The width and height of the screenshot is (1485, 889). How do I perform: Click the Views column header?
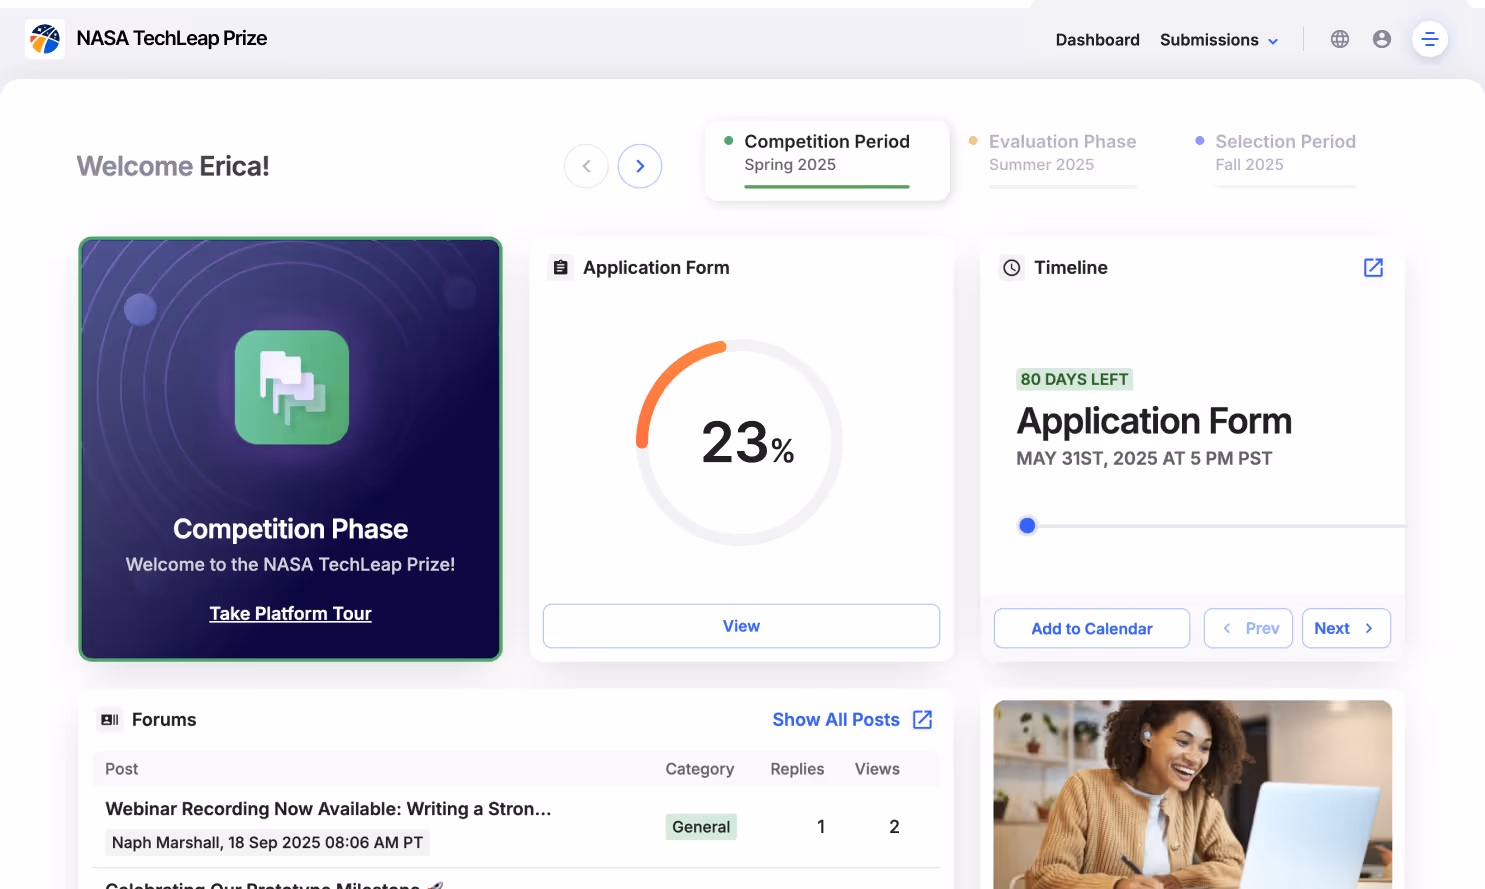tap(877, 769)
